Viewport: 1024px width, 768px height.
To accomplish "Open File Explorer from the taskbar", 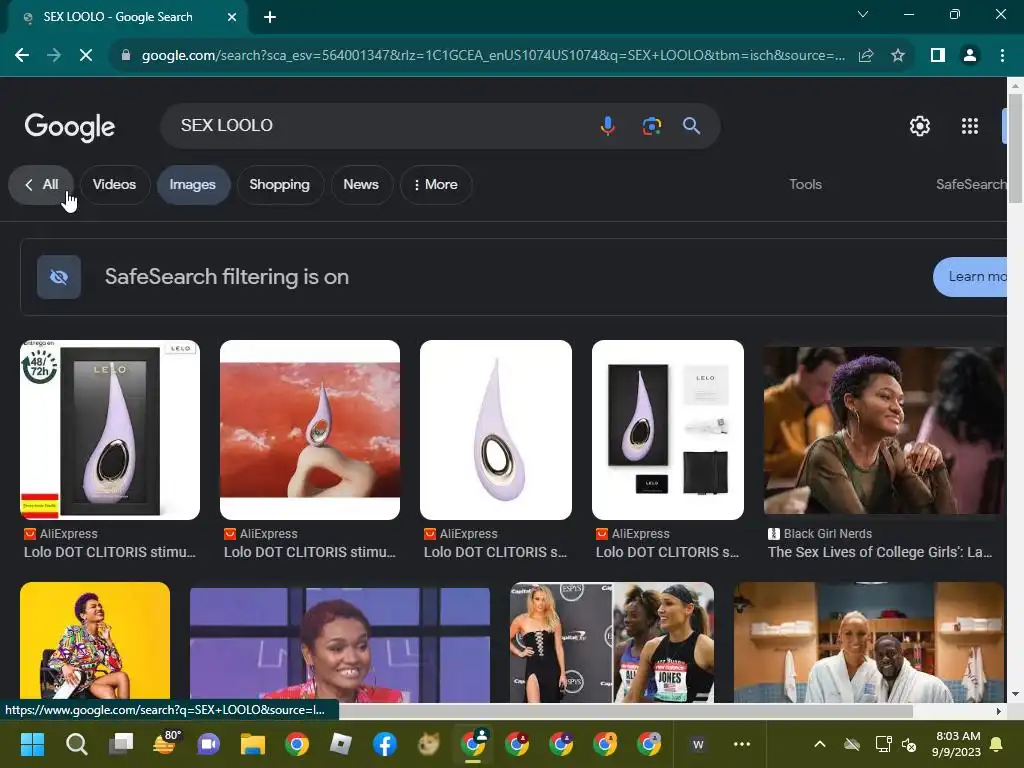I will pos(253,744).
